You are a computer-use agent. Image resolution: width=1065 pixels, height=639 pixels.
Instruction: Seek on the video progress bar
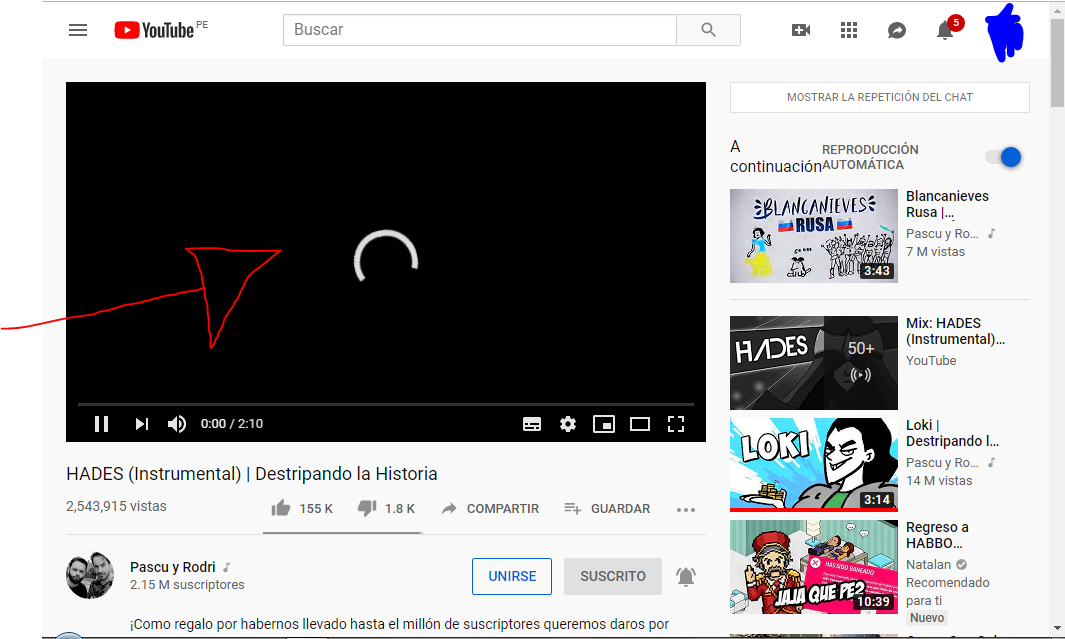pyautogui.click(x=386, y=405)
